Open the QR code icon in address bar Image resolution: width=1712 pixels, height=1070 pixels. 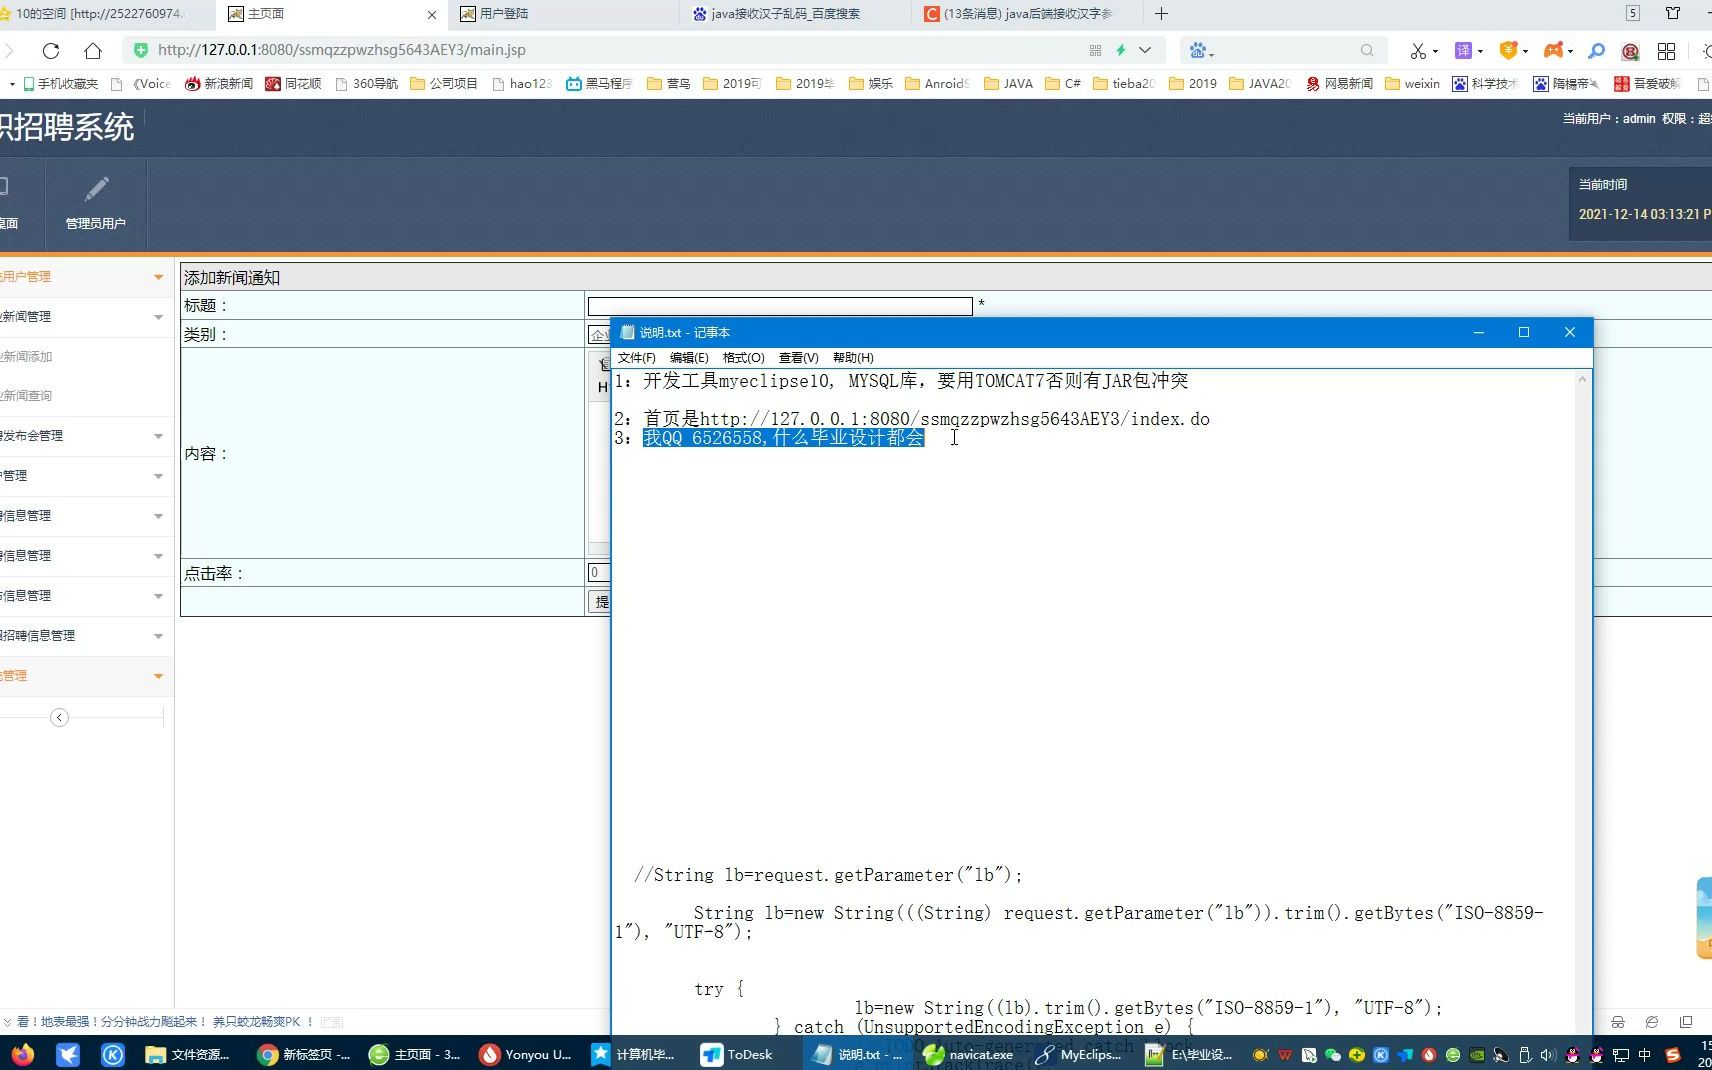(1095, 50)
